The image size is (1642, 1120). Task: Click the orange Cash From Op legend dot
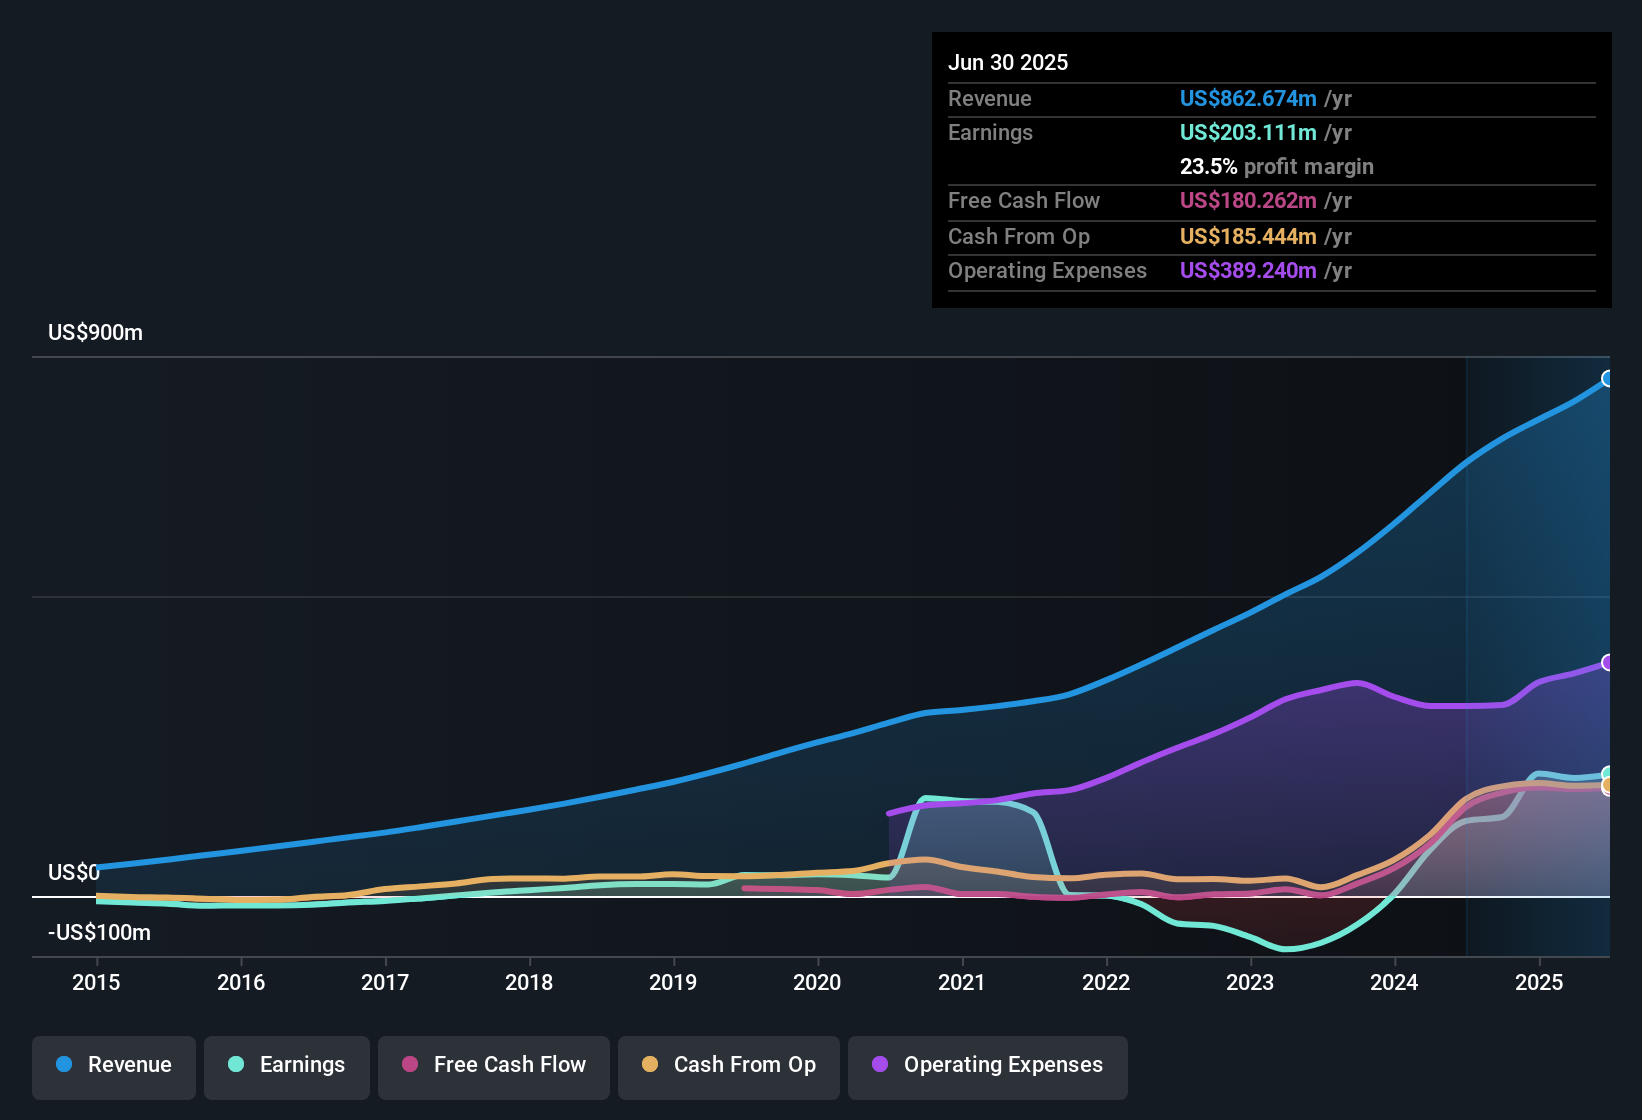click(x=649, y=1065)
